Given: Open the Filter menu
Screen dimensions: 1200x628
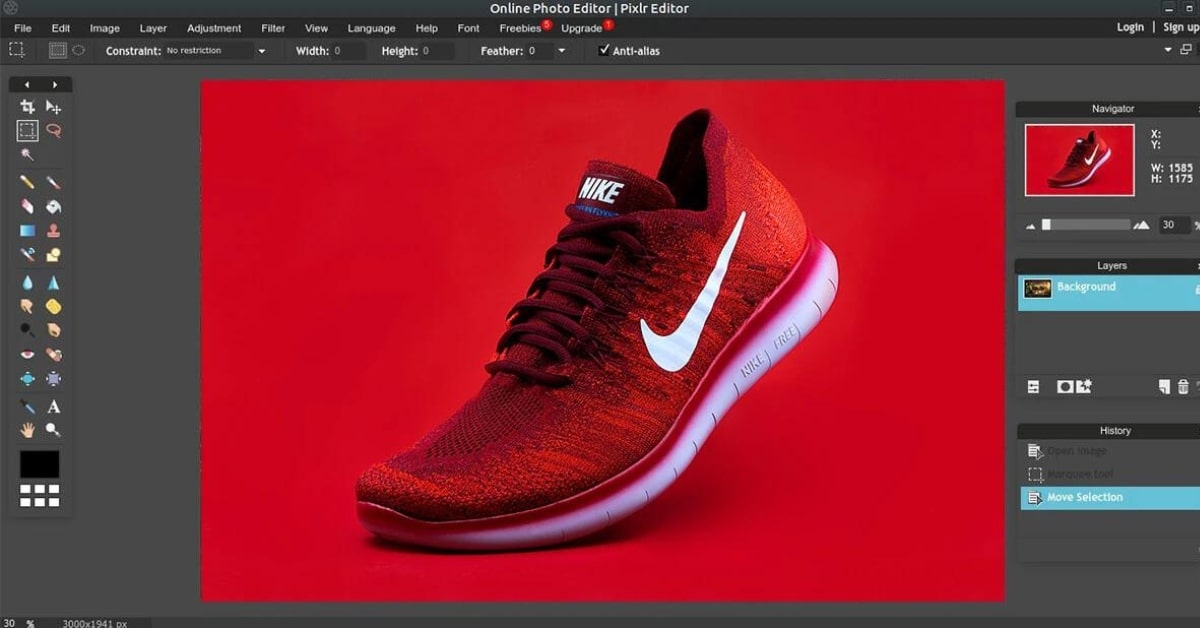Looking at the screenshot, I should pyautogui.click(x=273, y=28).
